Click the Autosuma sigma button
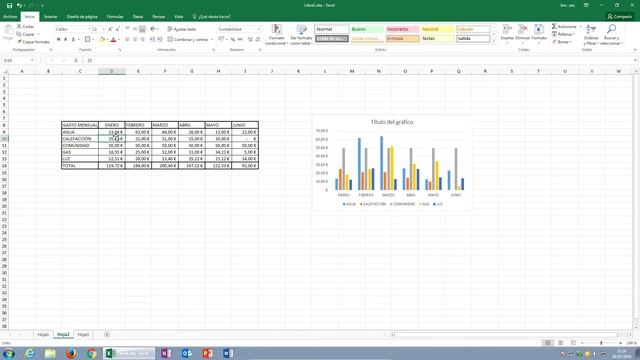The width and height of the screenshot is (640, 360). click(x=564, y=27)
